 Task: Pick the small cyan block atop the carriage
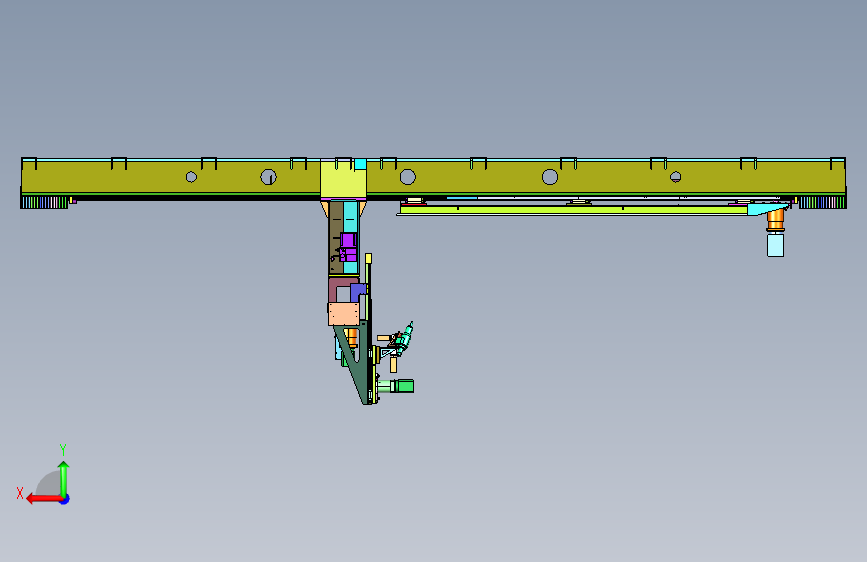[360, 164]
